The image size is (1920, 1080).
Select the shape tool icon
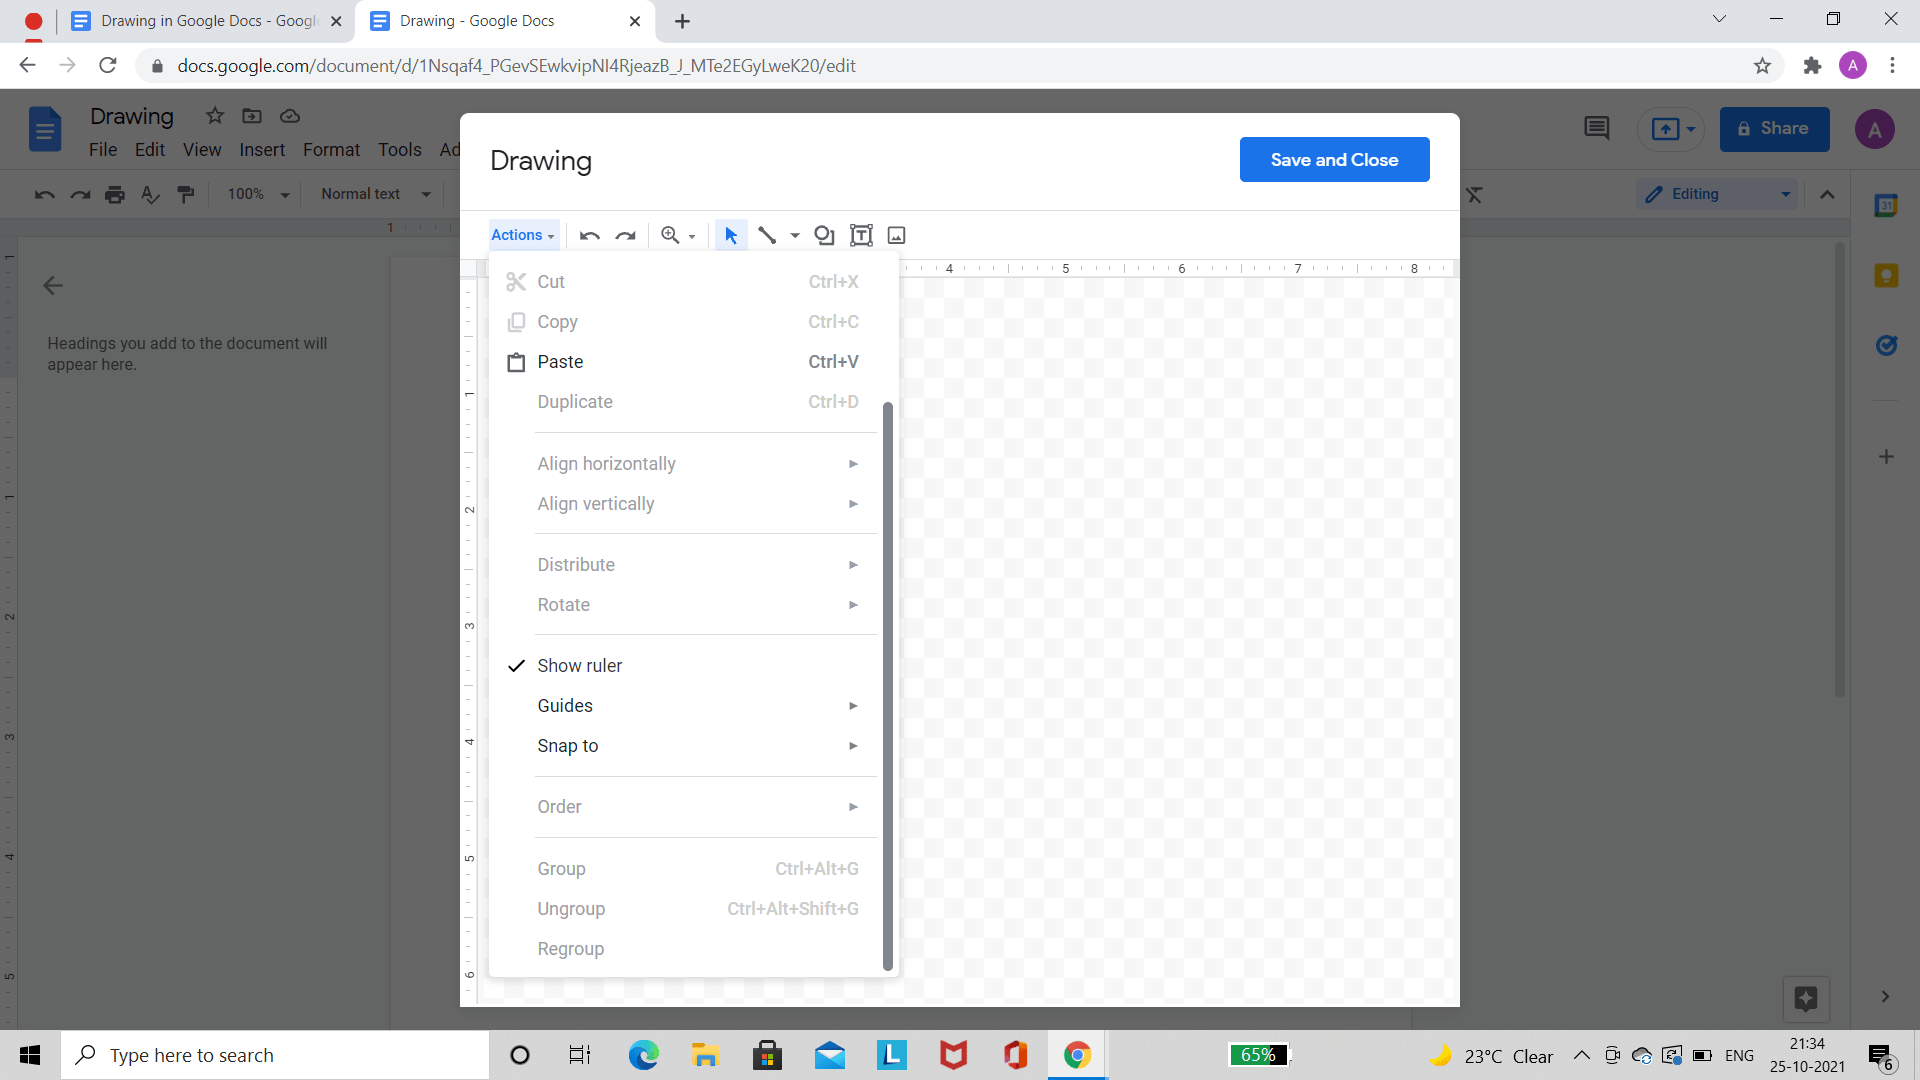822,235
